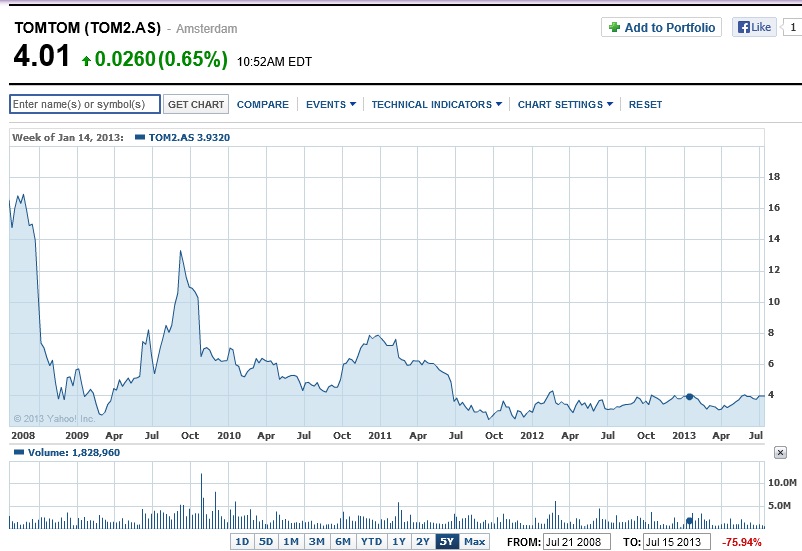
Task: Select the 3M time range
Action: pos(317,541)
